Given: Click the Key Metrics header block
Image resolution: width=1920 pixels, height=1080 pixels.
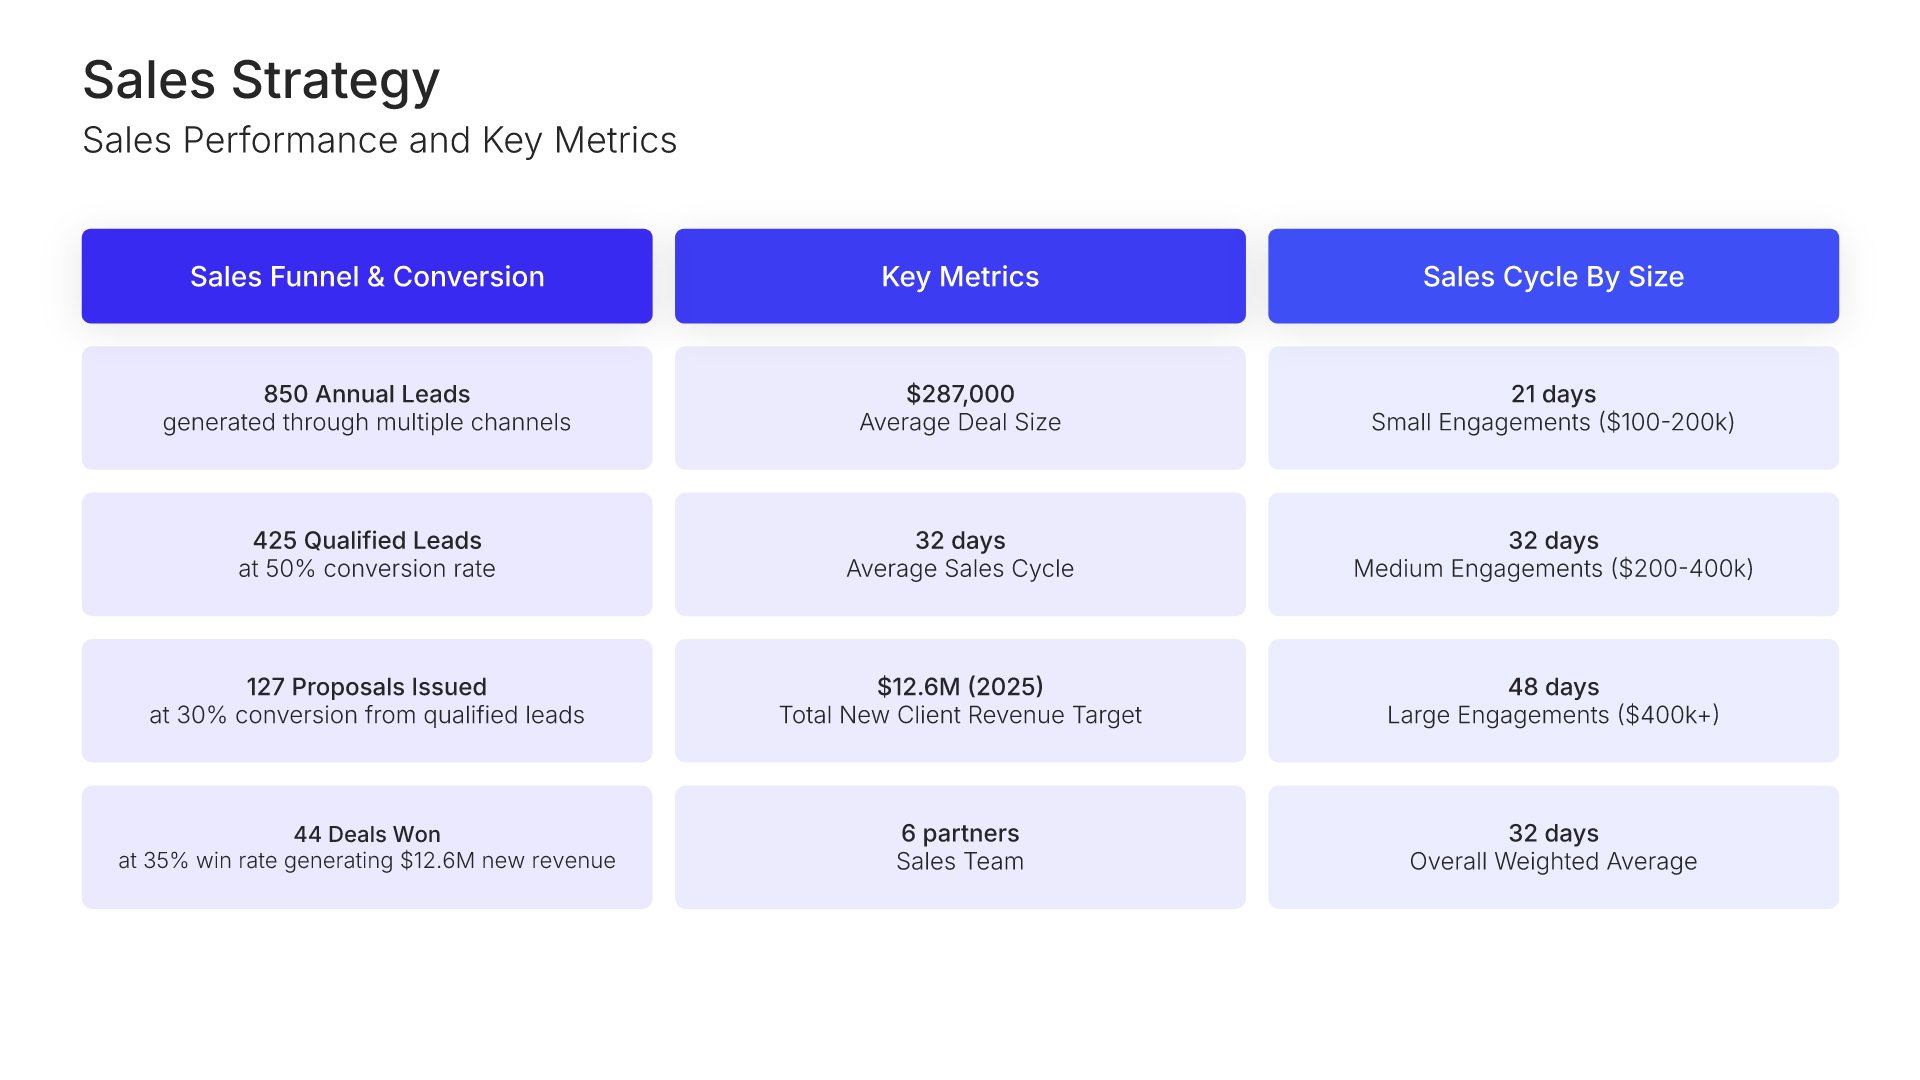Looking at the screenshot, I should [x=960, y=276].
